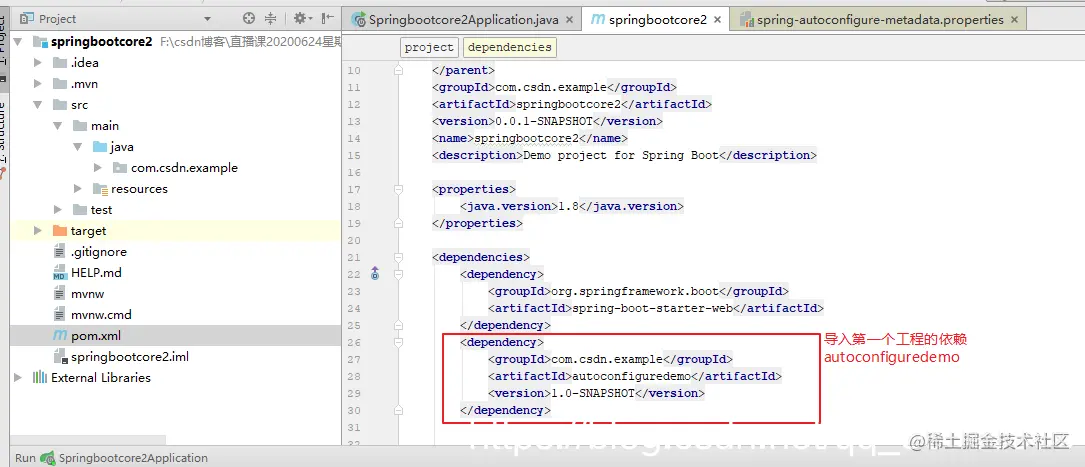Close the spring-autoconfigure-metadata.properties tab
Image resolution: width=1085 pixels, height=467 pixels.
click(x=1014, y=20)
